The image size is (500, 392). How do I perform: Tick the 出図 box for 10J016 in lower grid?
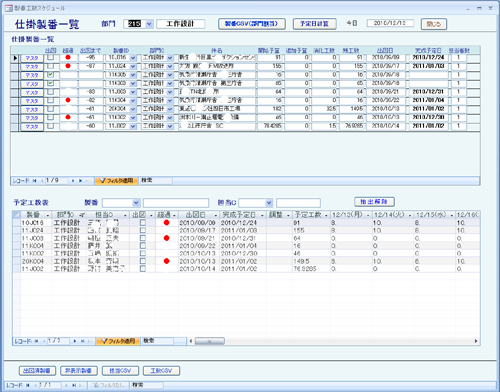(143, 222)
